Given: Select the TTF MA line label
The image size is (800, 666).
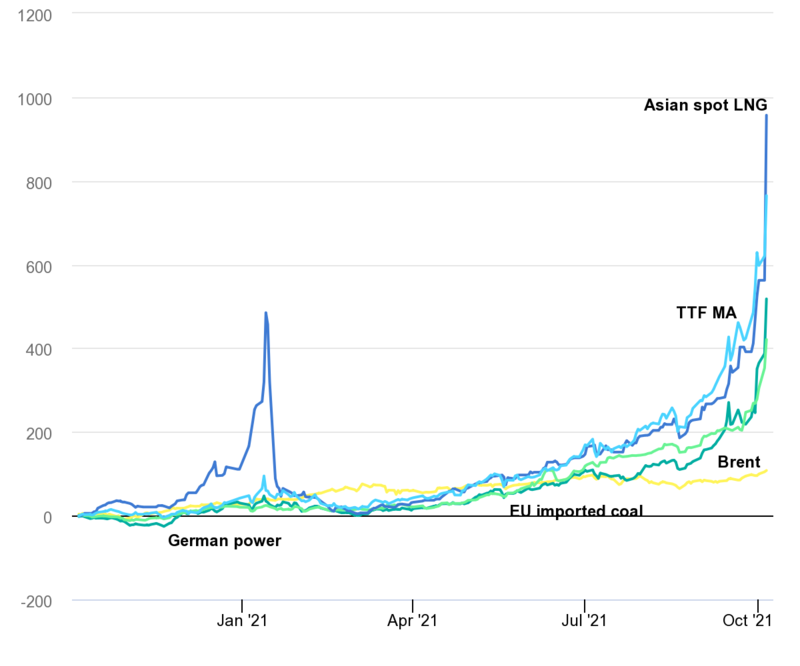Looking at the screenshot, I should 706,313.
